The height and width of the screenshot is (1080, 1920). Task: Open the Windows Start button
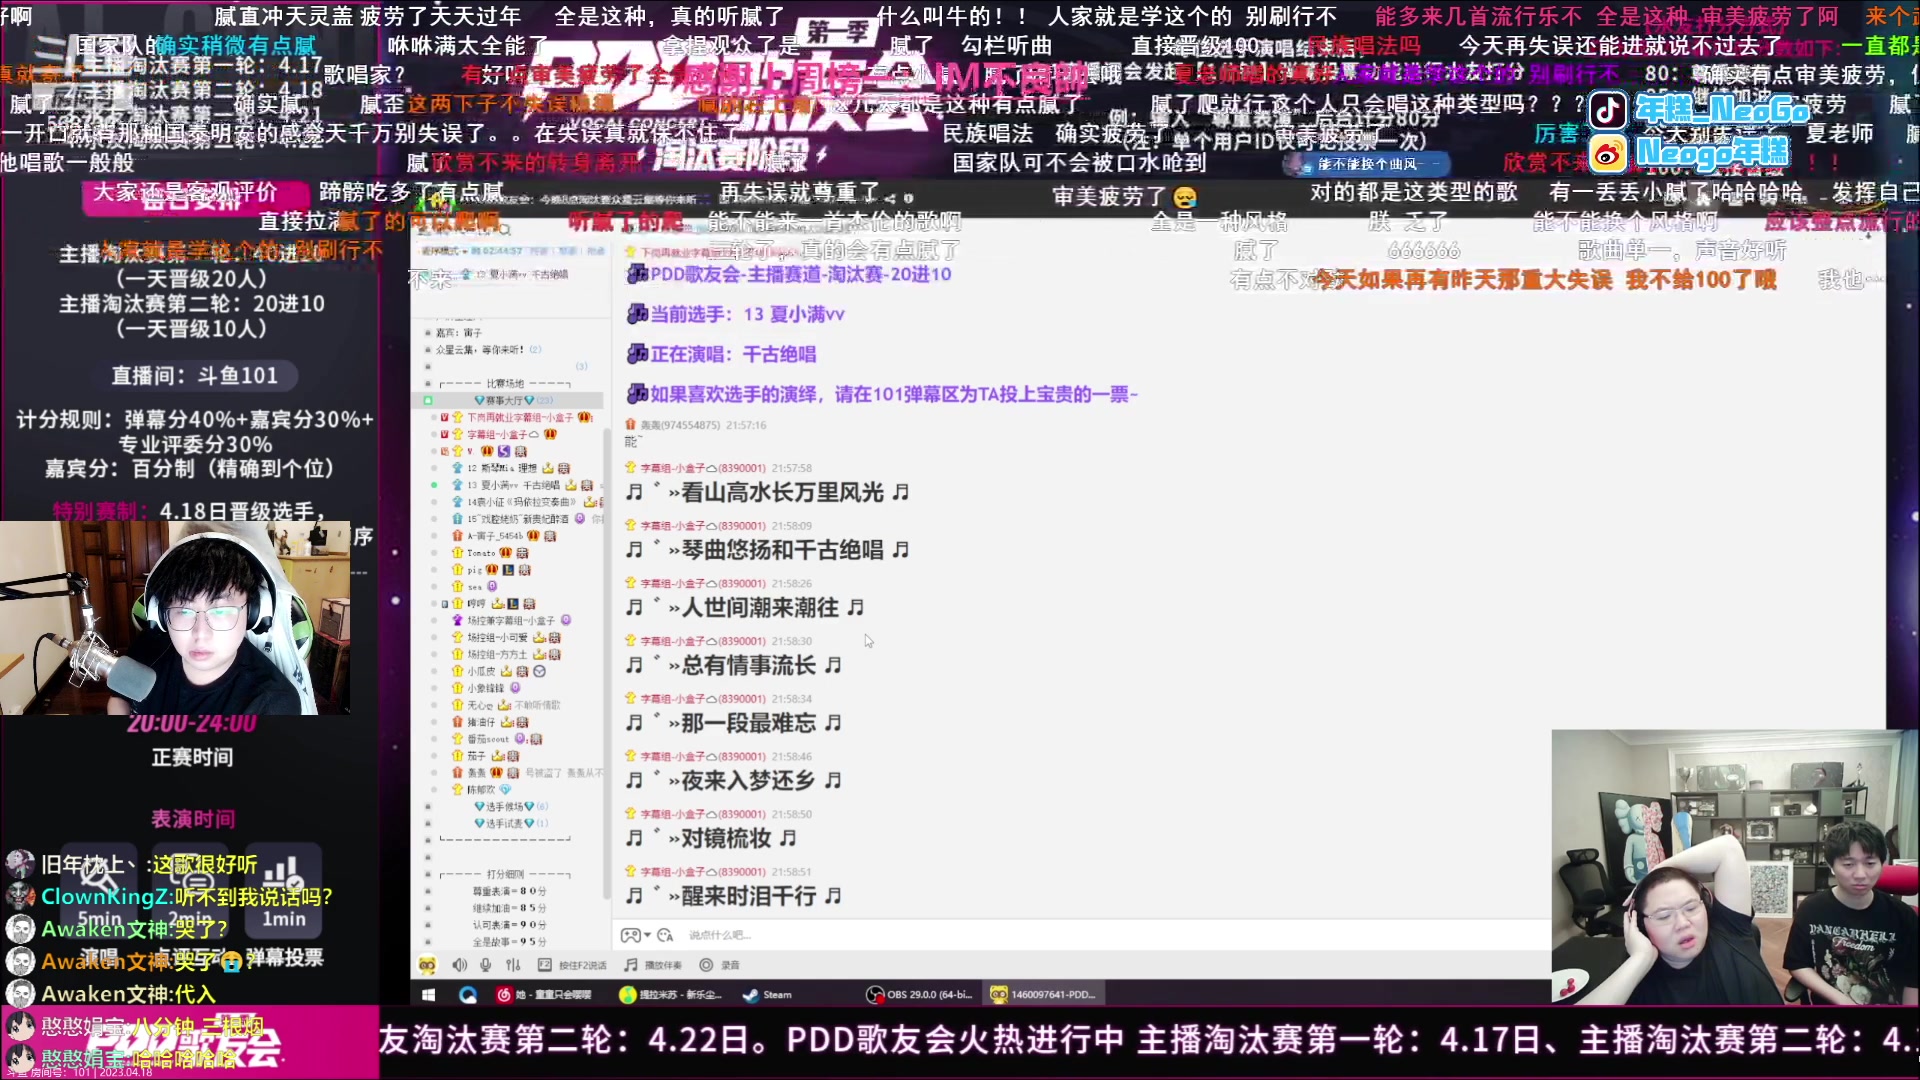coord(429,994)
